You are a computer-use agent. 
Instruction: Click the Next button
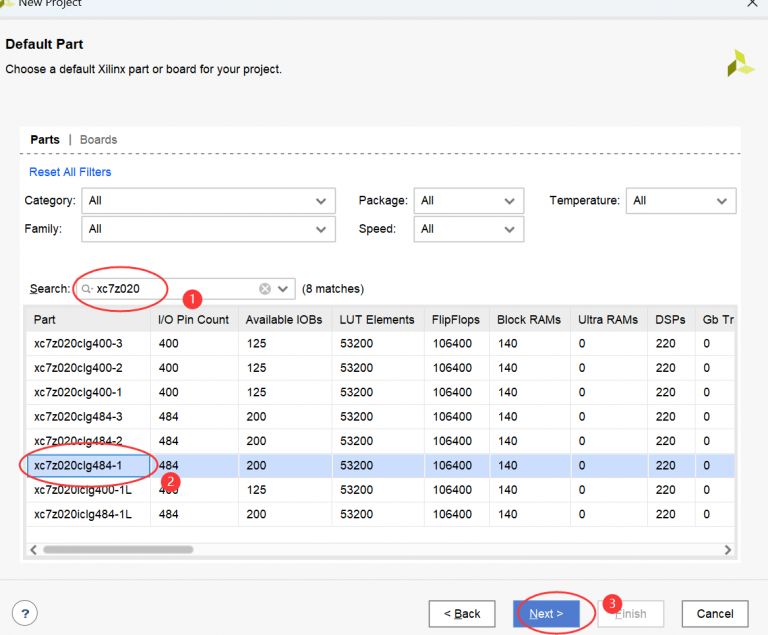coord(547,613)
